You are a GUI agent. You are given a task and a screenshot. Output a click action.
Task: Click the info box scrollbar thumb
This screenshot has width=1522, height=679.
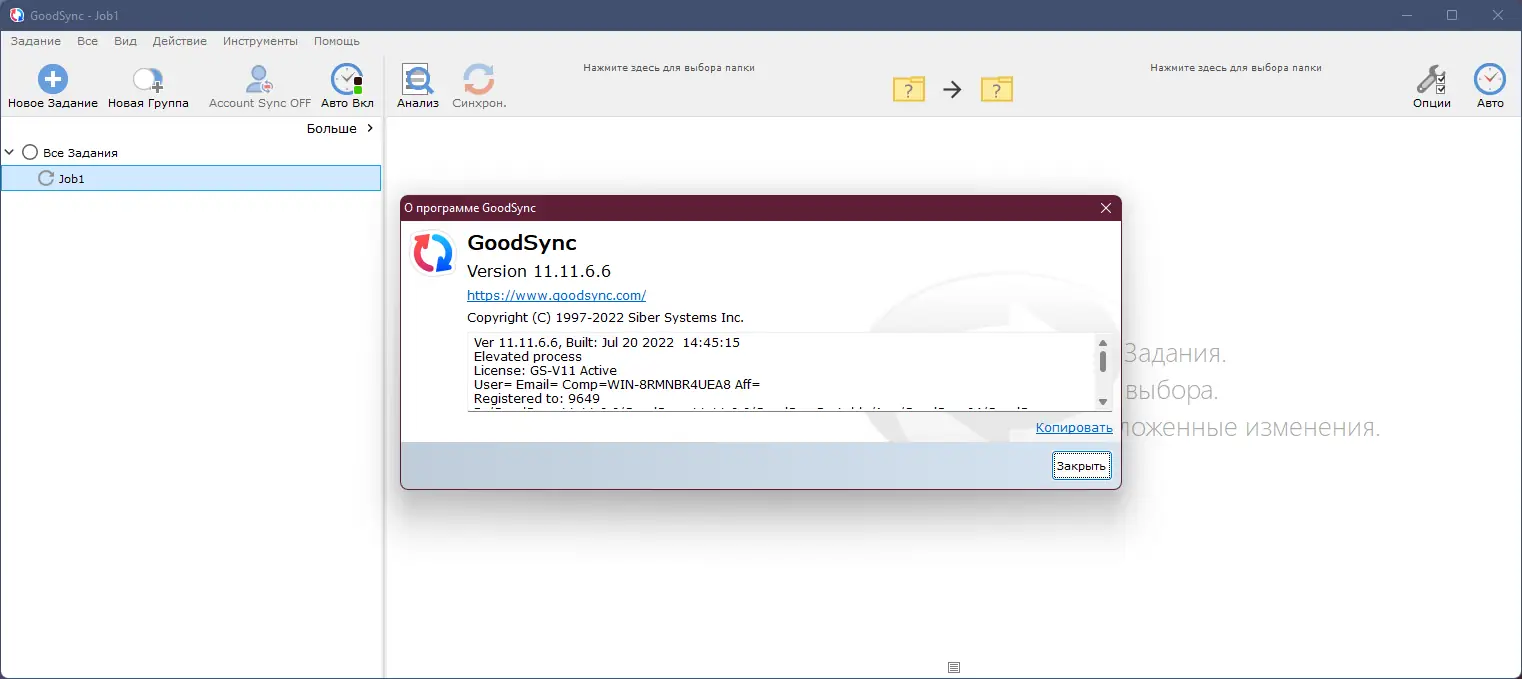coord(1103,361)
